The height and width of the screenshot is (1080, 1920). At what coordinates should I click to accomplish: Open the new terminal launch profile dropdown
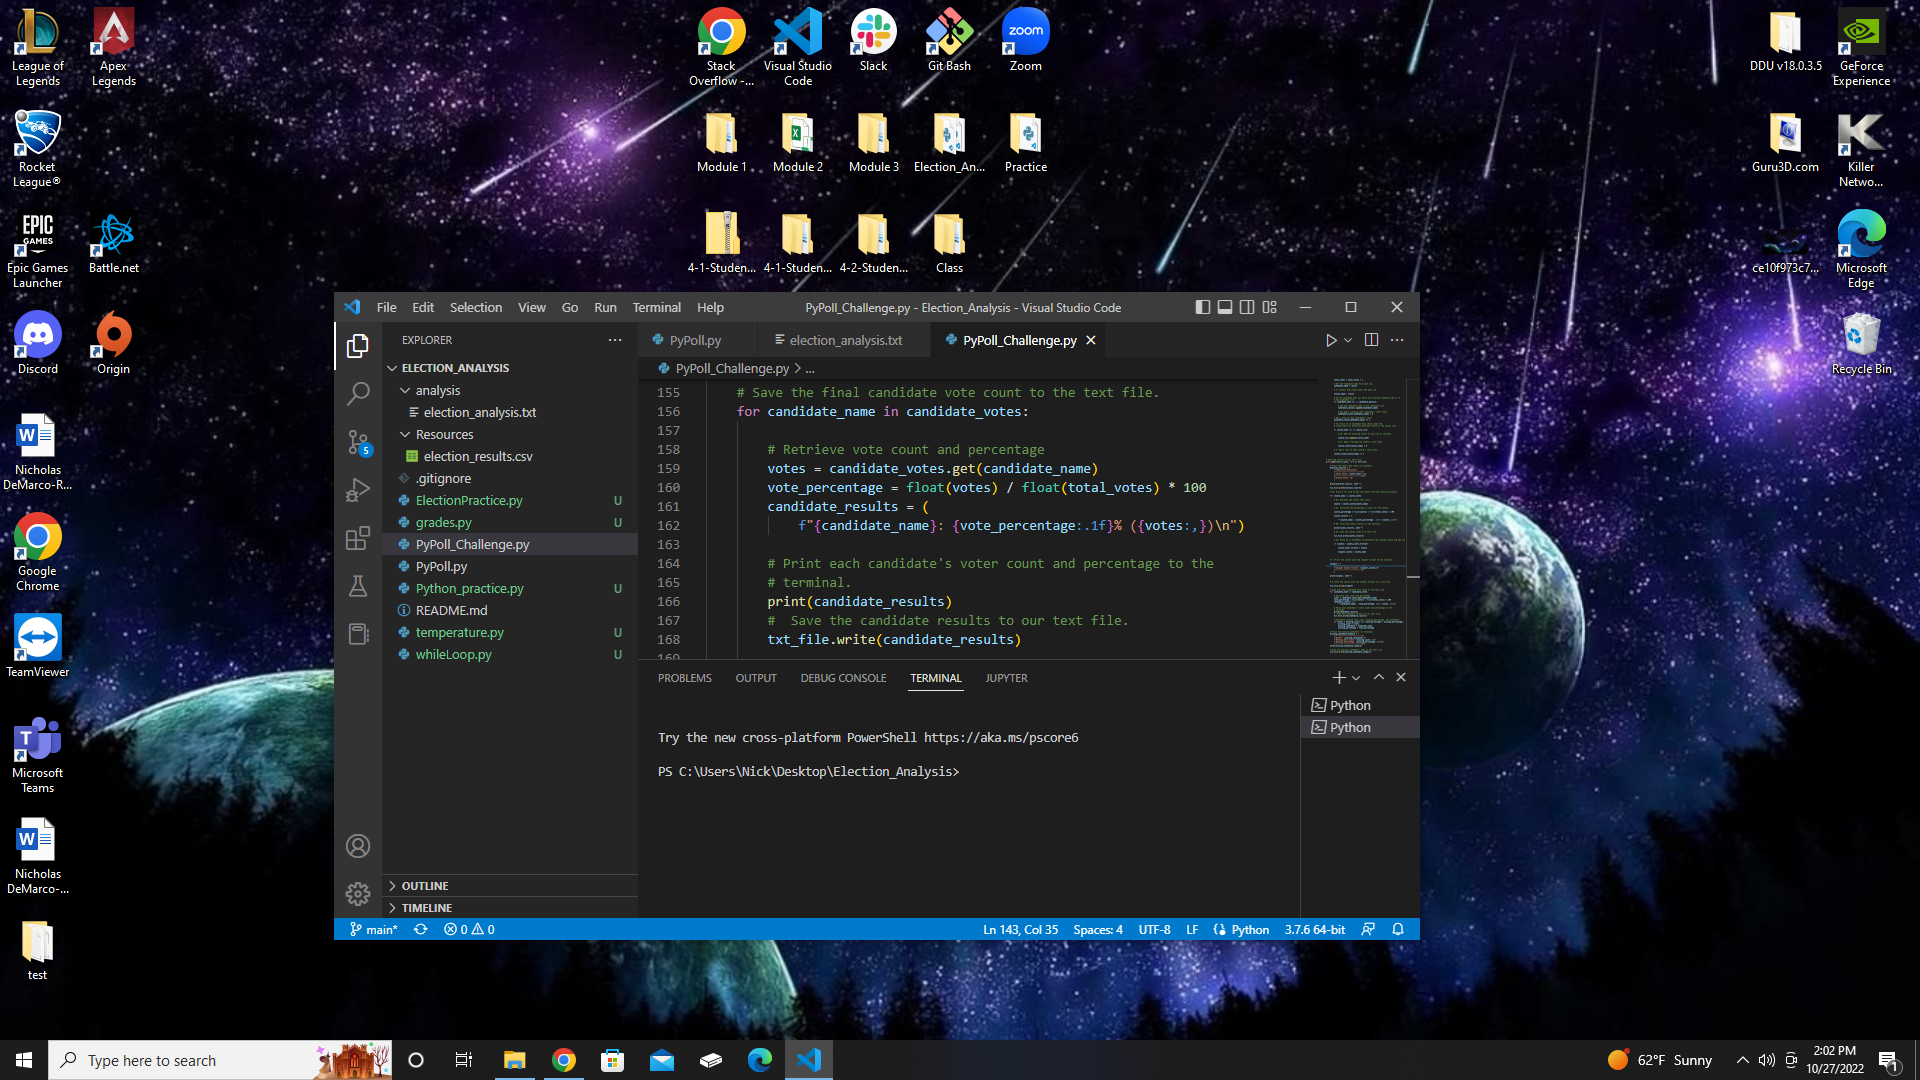tap(1356, 678)
